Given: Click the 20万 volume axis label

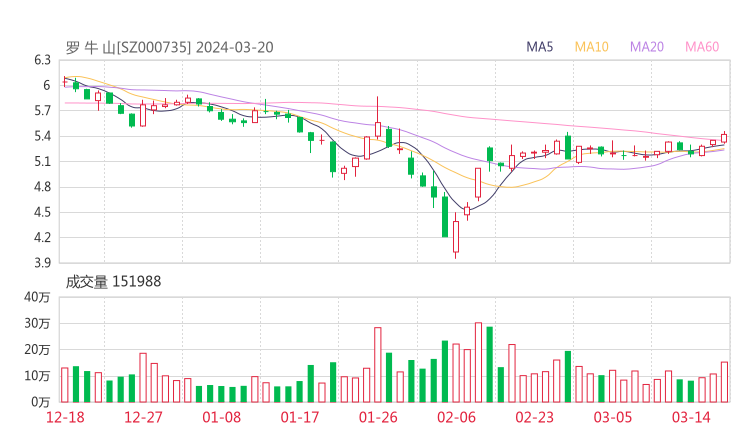Looking at the screenshot, I should pyautogui.click(x=37, y=350).
